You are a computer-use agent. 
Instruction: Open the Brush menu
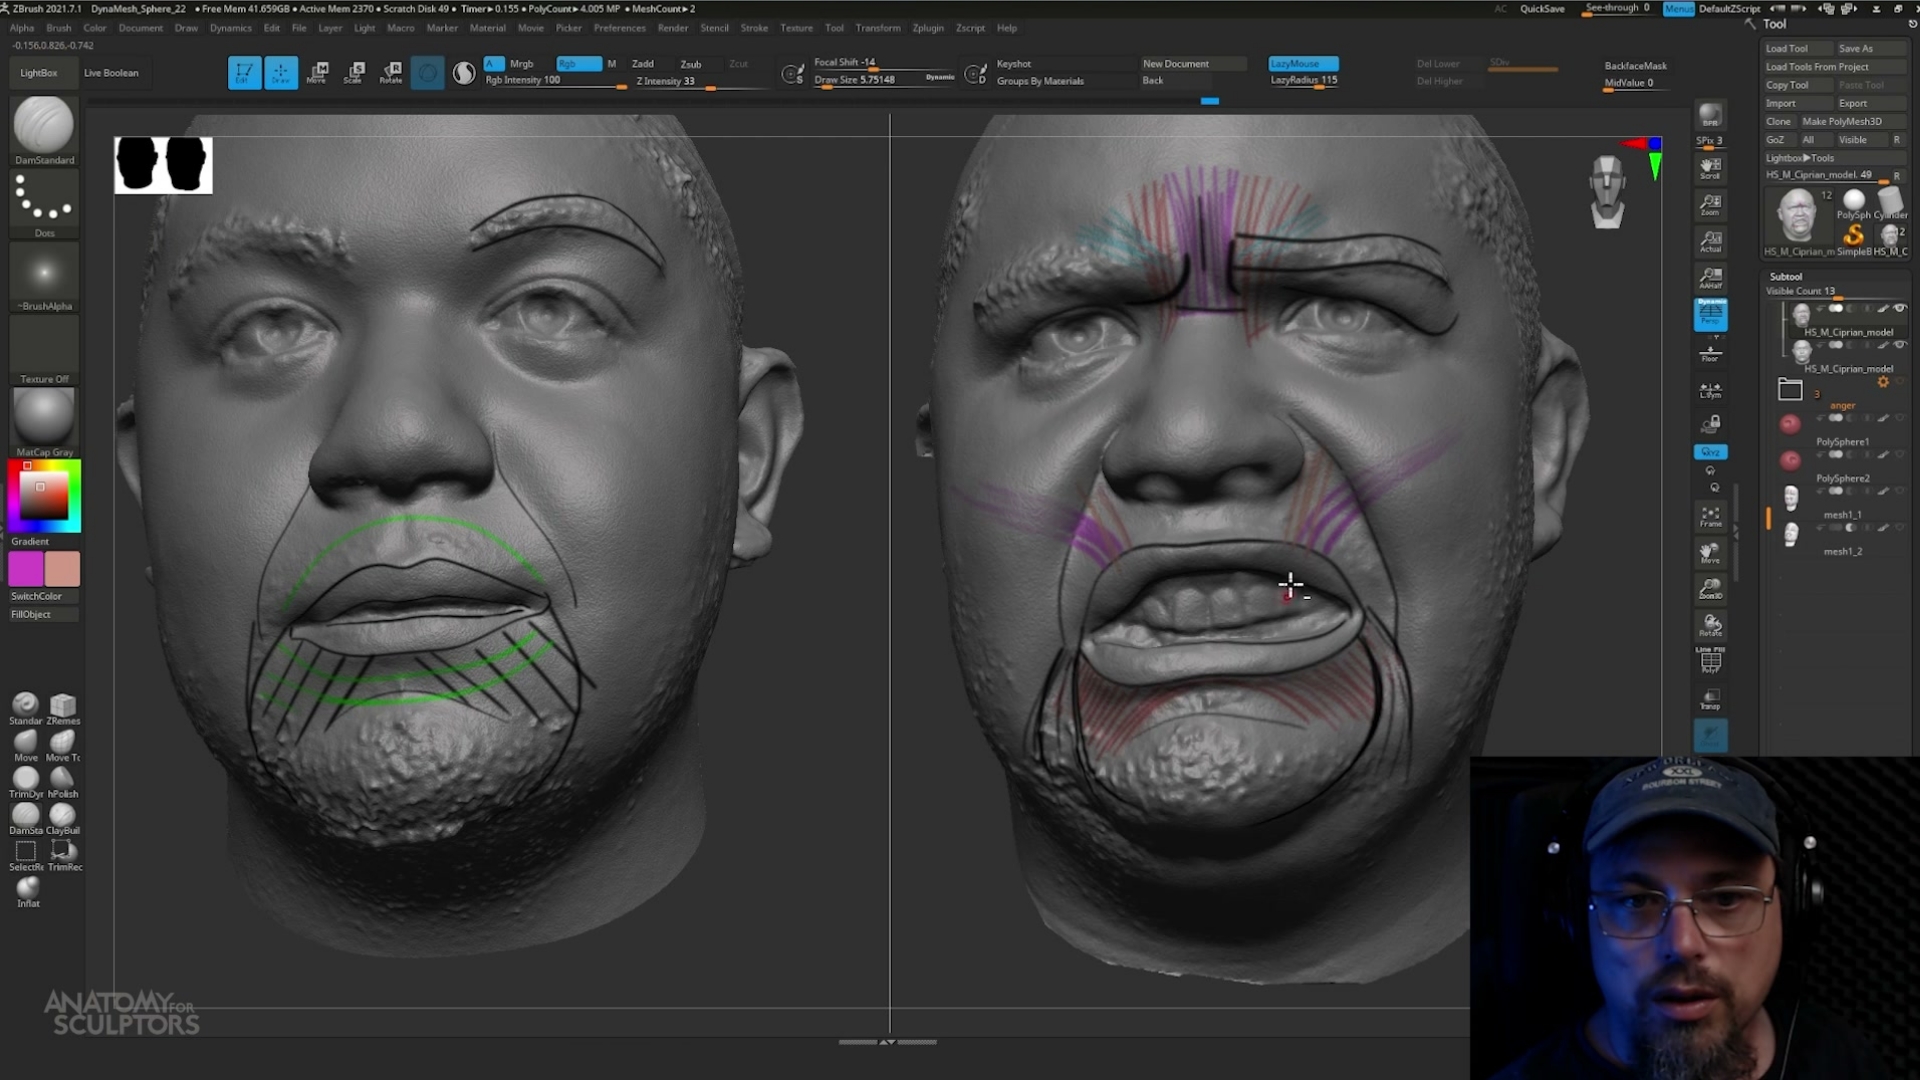(59, 28)
